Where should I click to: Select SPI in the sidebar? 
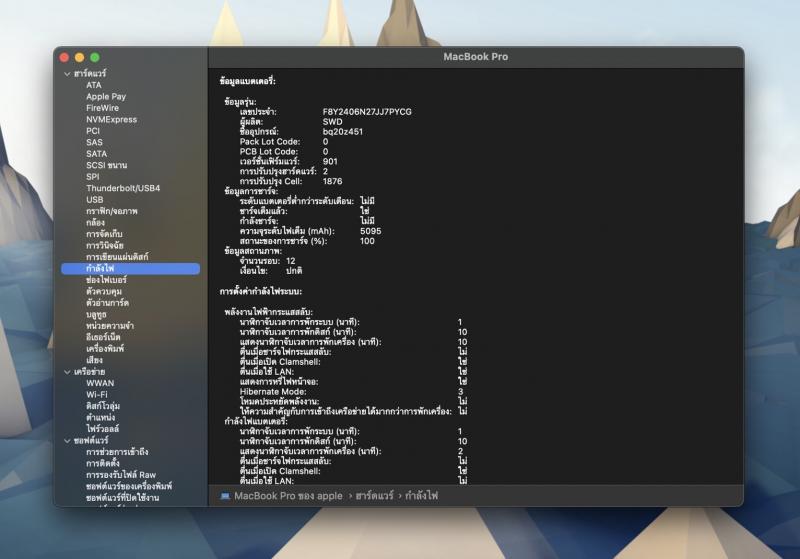coord(93,177)
